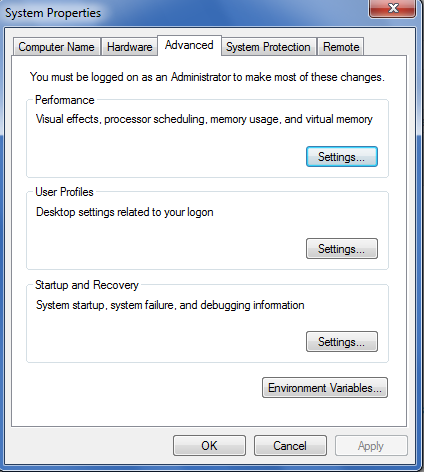424x472 pixels.
Task: Switch to the Computer Name tab
Action: 57,47
